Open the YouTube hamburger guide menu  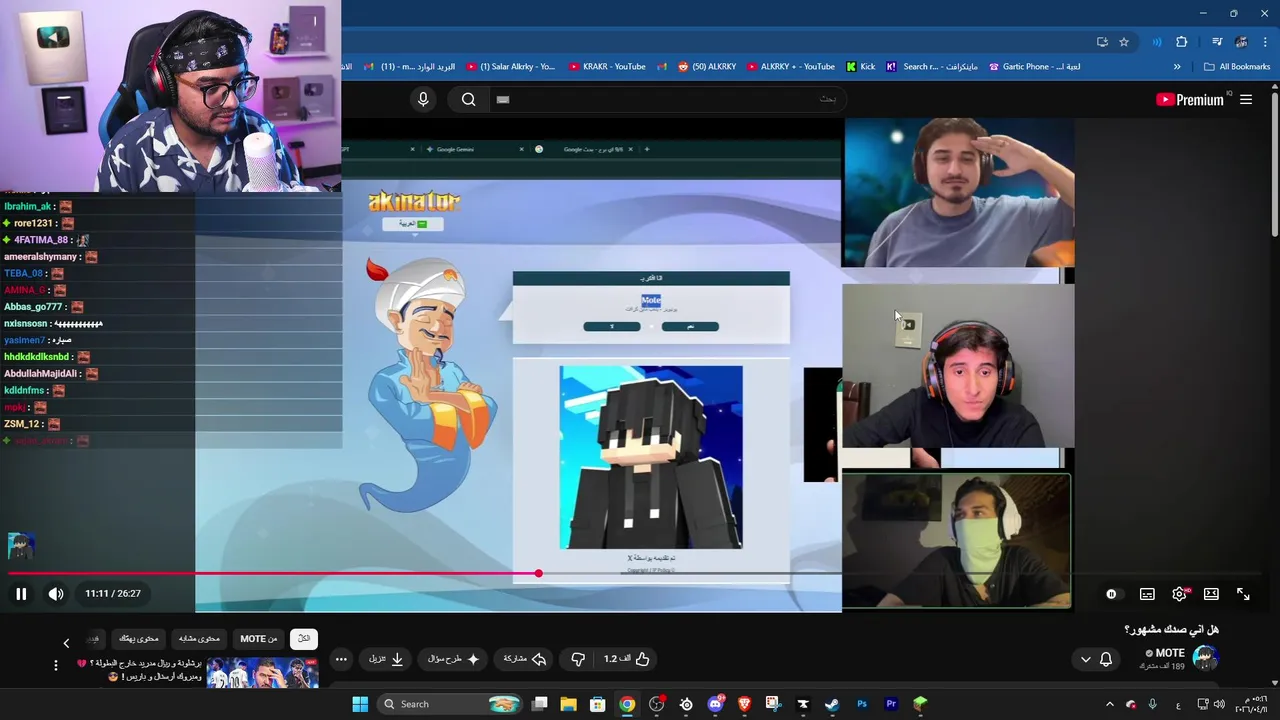[x=1246, y=99]
